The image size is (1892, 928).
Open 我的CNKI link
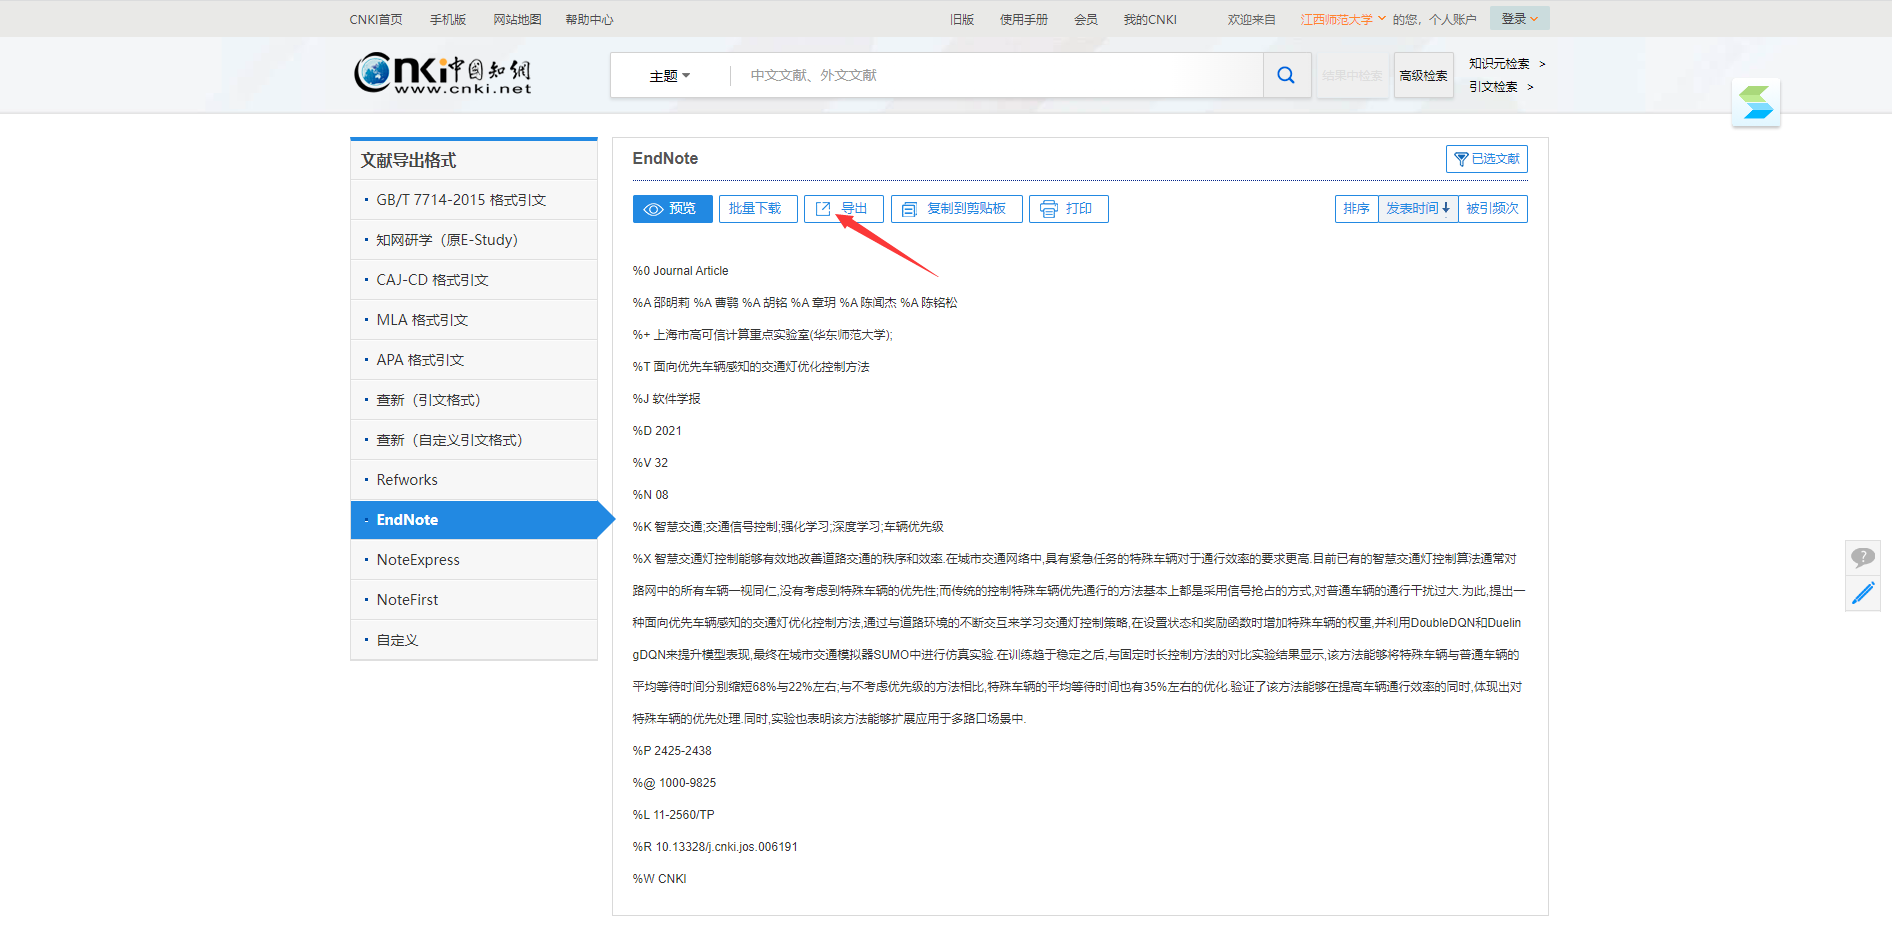1150,19
